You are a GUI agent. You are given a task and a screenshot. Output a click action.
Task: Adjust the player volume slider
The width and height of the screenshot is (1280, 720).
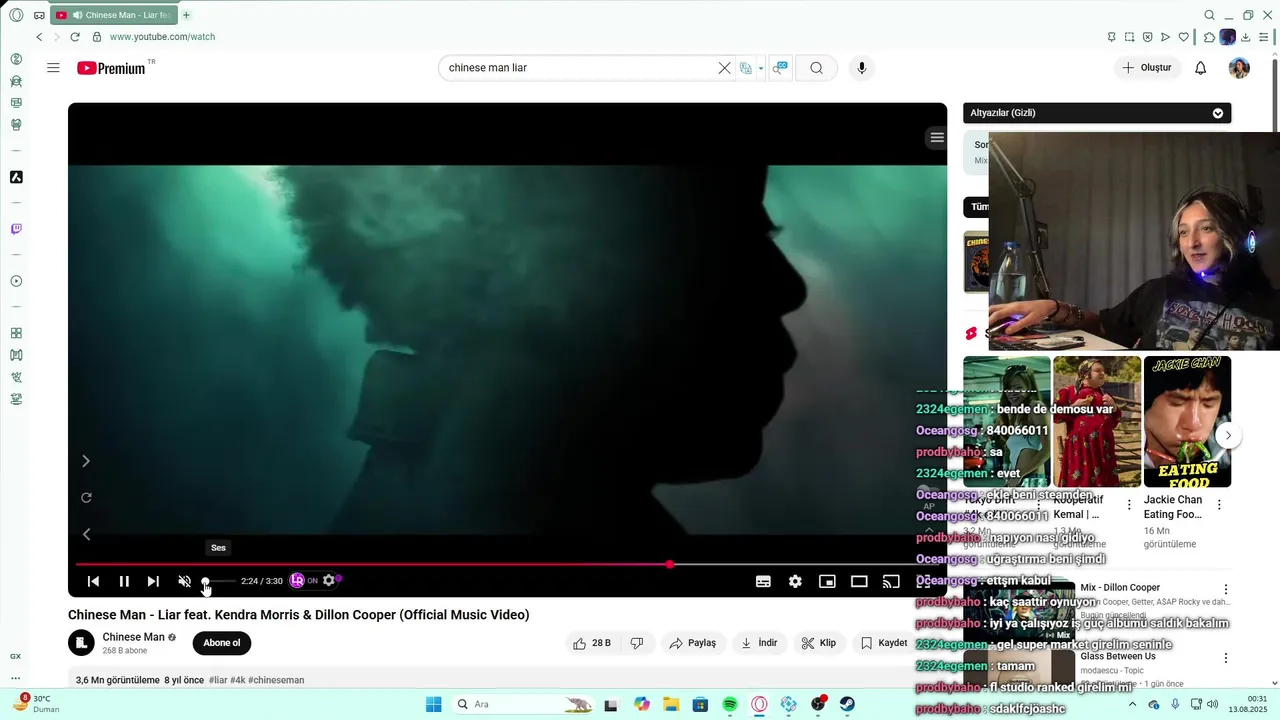point(218,581)
